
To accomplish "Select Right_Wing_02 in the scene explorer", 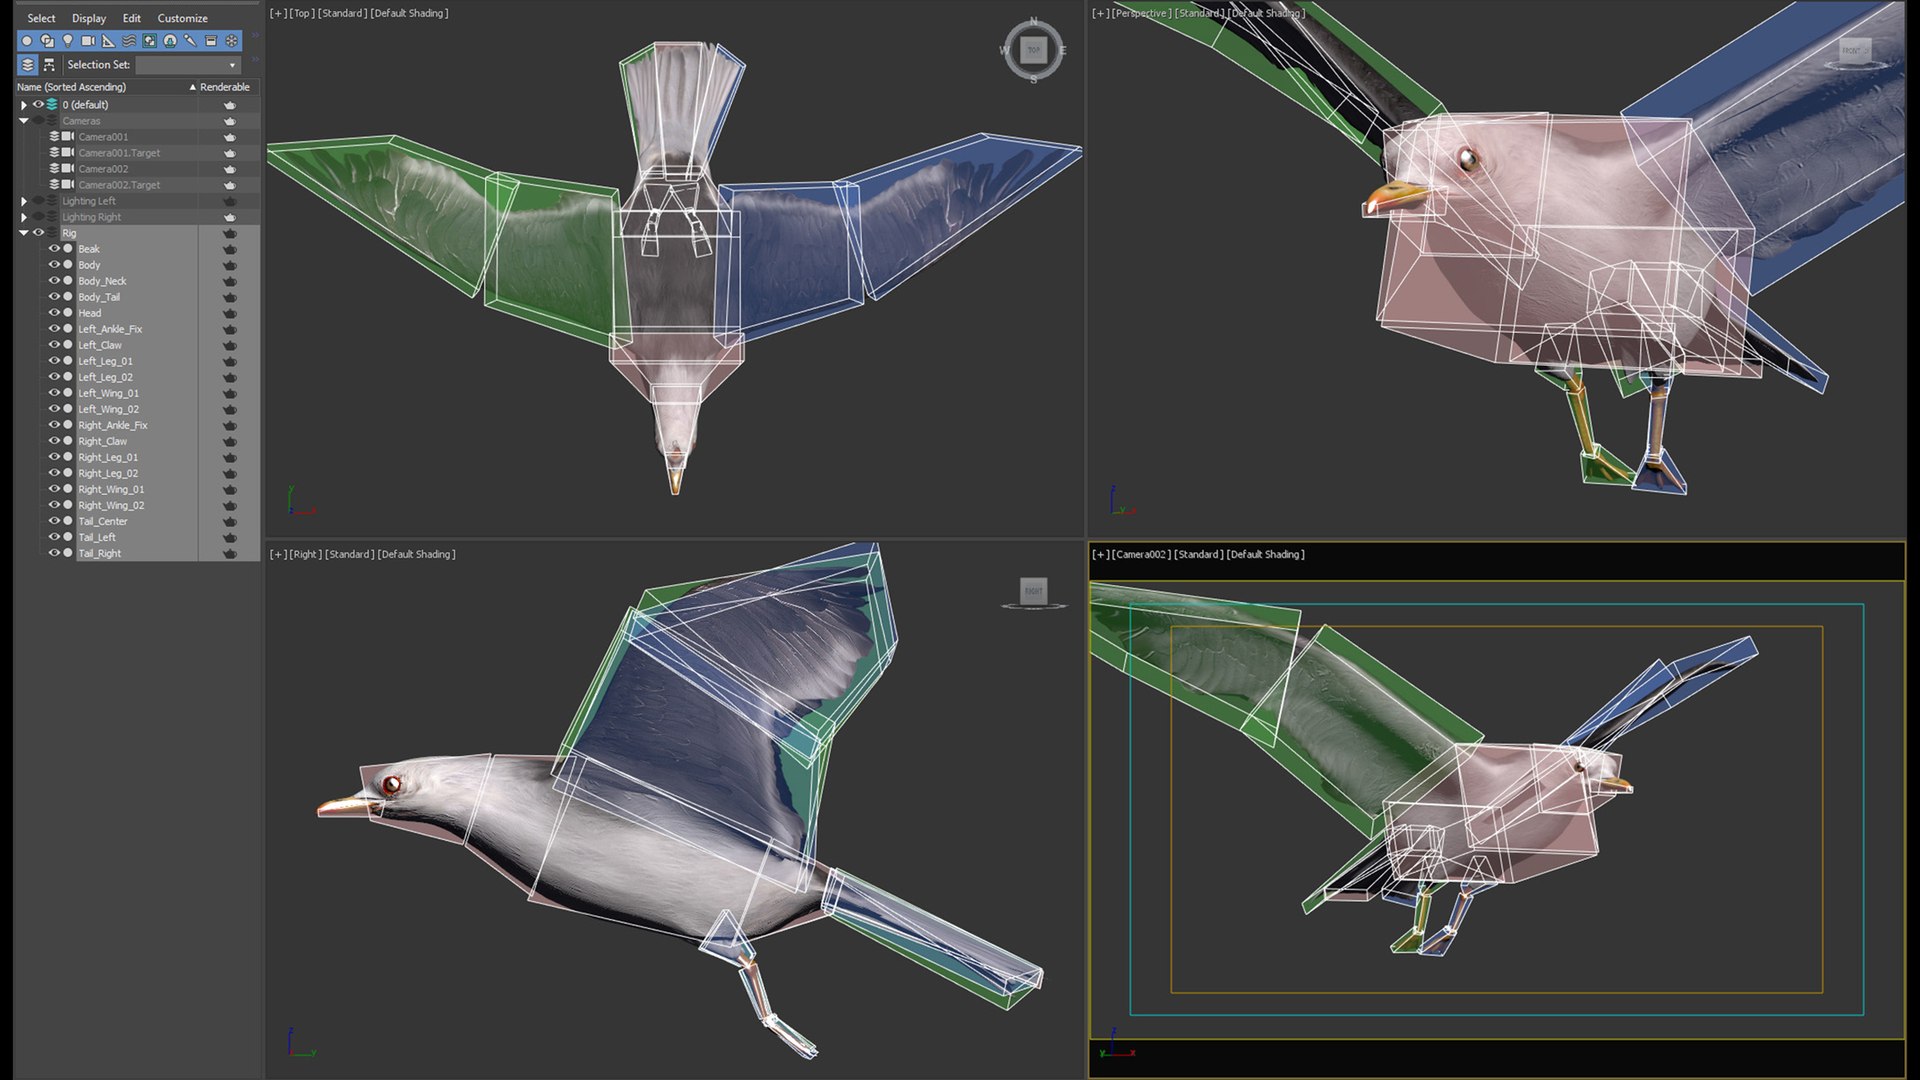I will (111, 505).
